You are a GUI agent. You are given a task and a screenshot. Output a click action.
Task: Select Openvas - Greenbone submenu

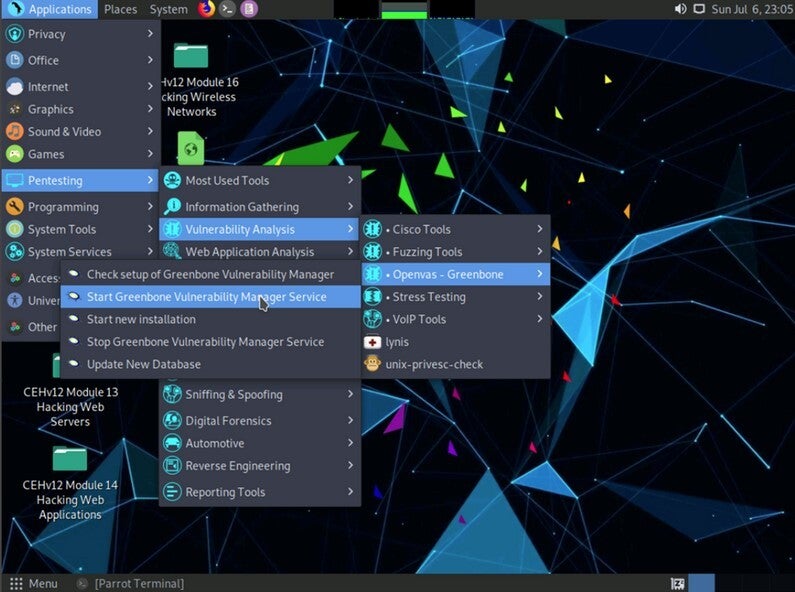(456, 274)
